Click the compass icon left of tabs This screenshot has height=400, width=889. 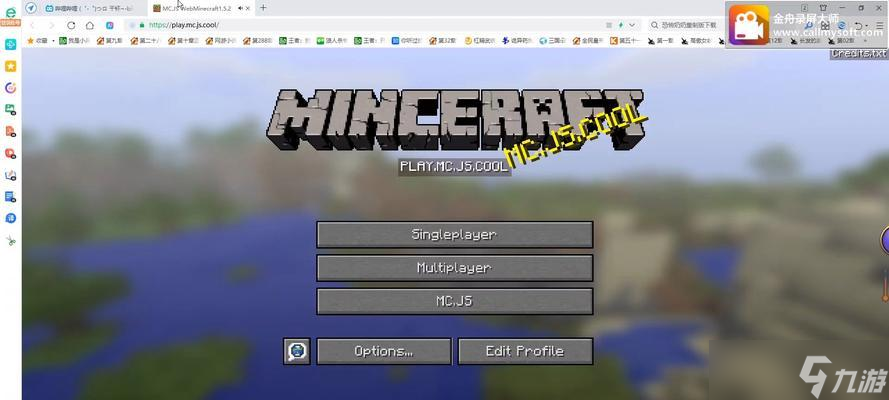coord(31,8)
